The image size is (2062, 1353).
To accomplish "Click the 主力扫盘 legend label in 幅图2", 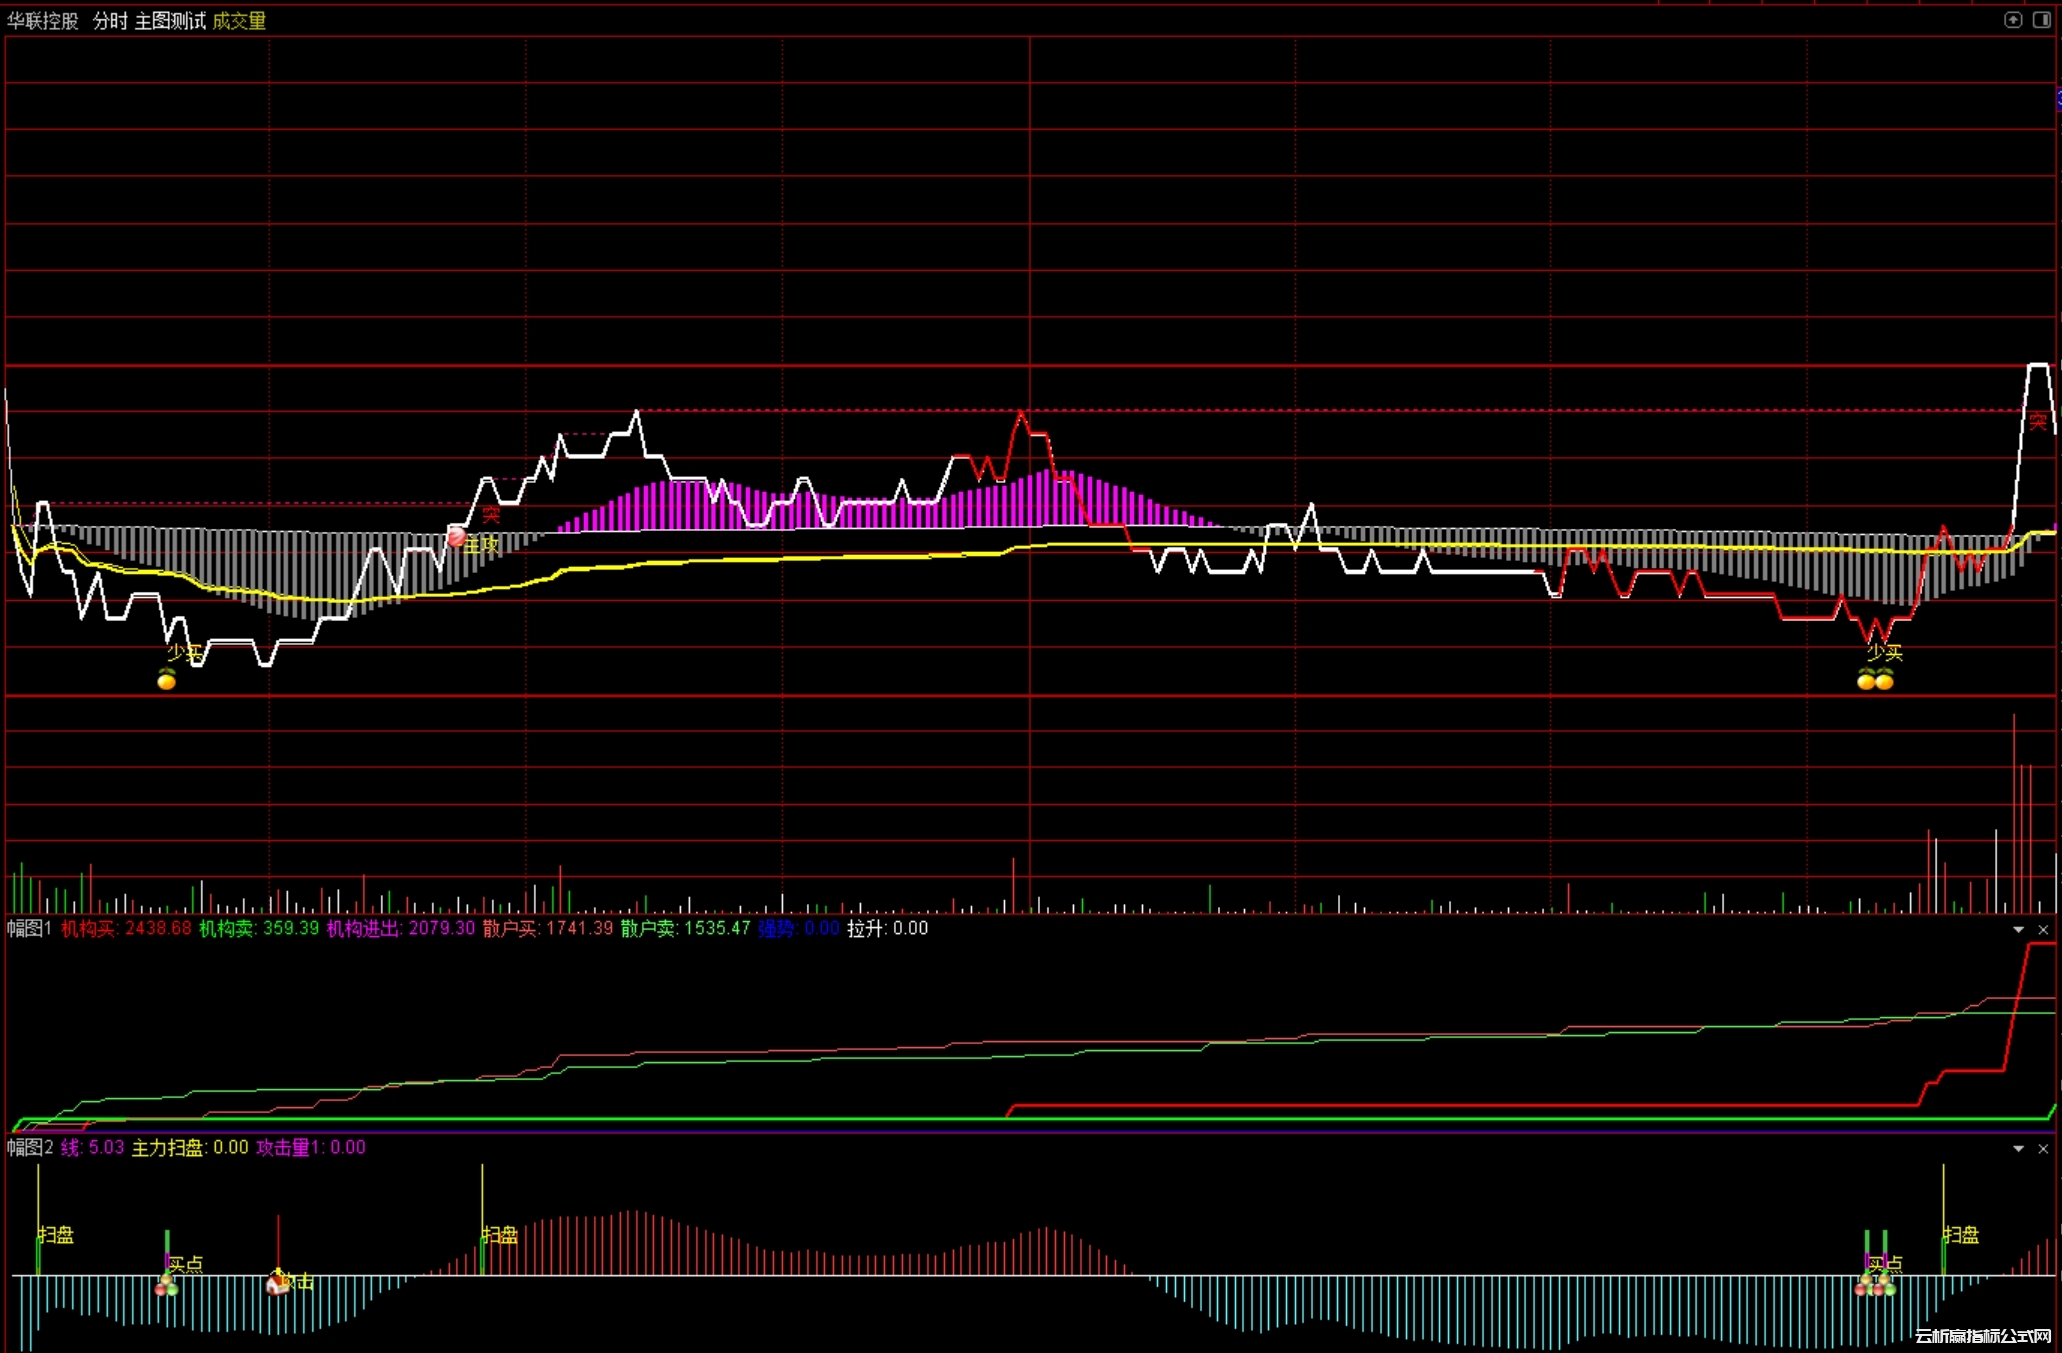I will coord(168,1148).
